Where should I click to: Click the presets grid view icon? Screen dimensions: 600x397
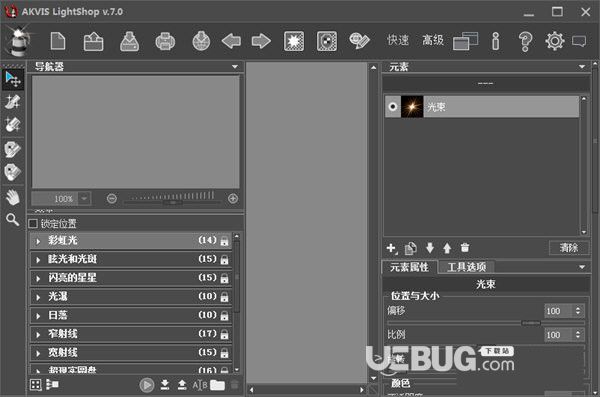(x=36, y=385)
